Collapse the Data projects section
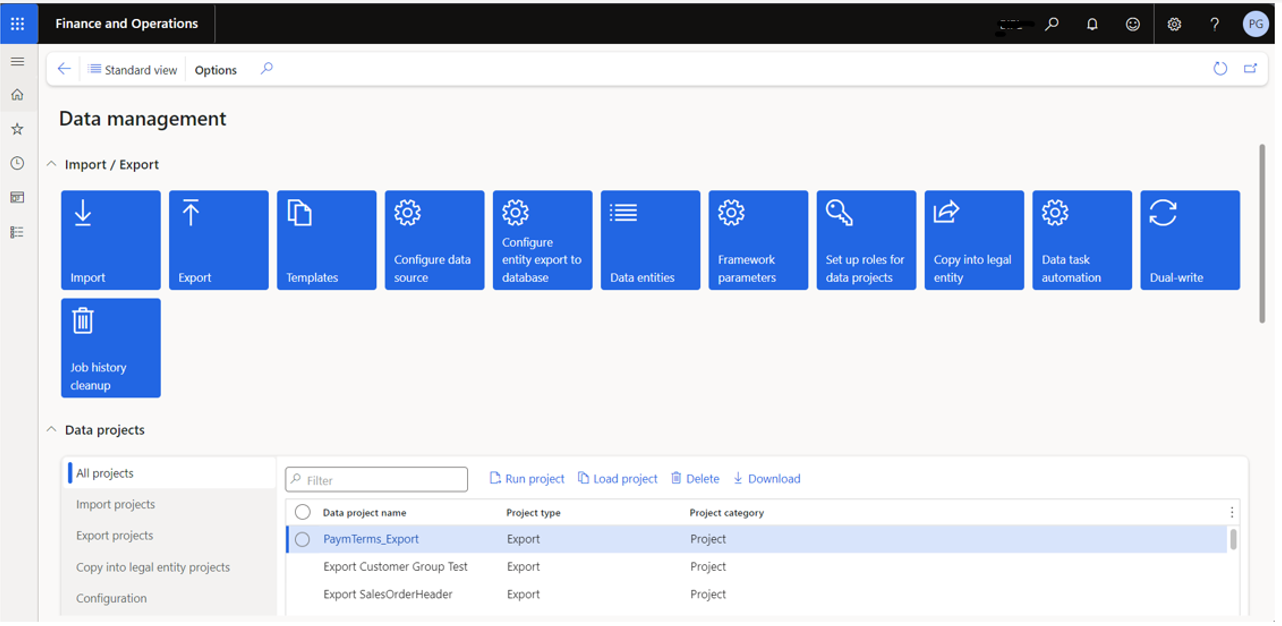 coord(52,430)
